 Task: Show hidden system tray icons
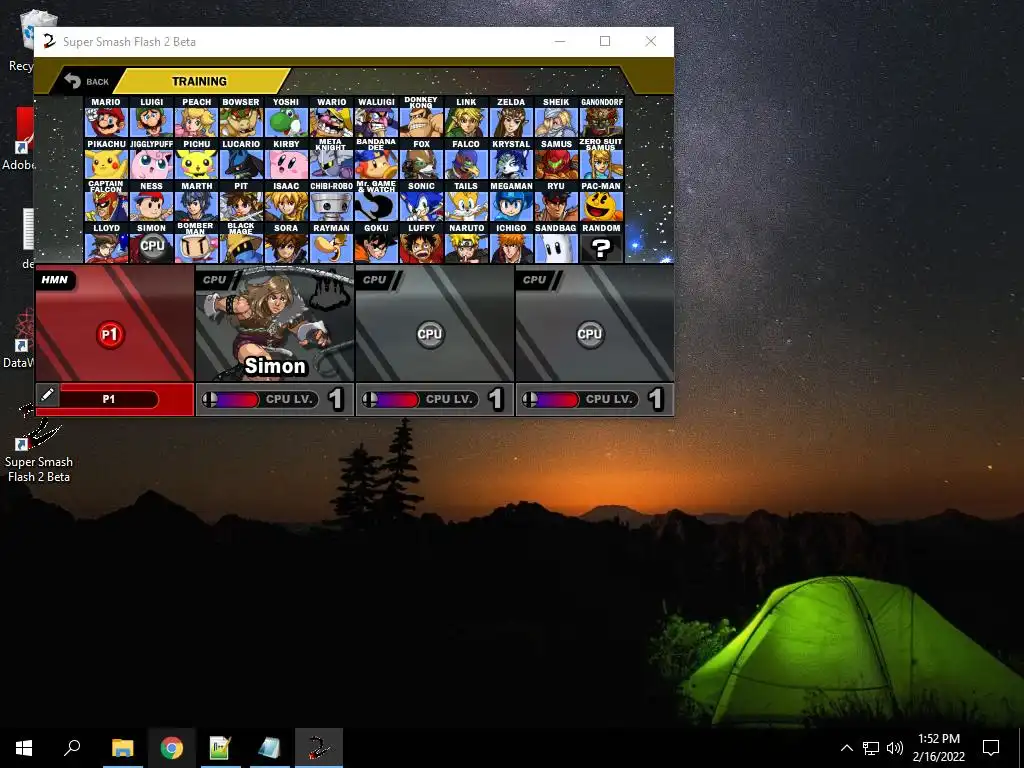pos(846,748)
